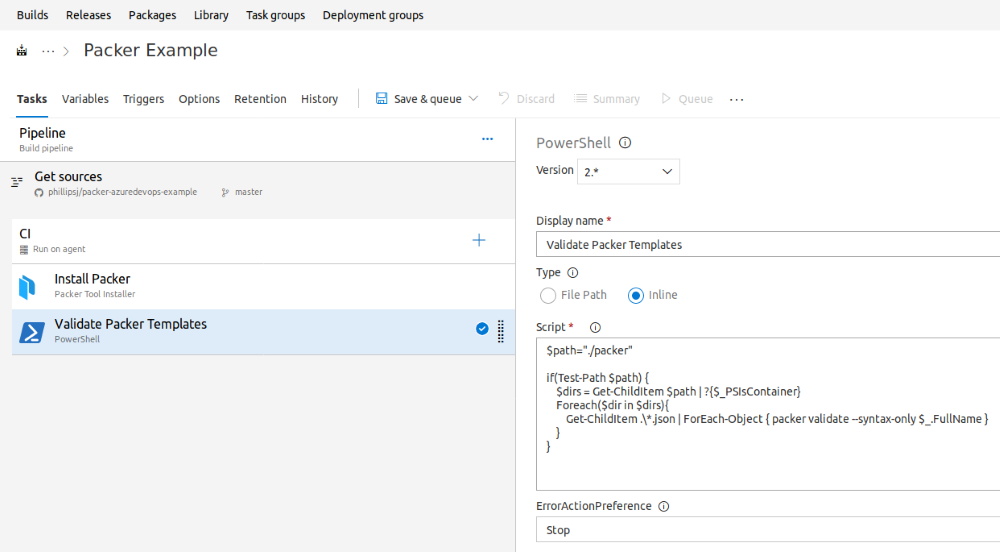The width and height of the screenshot is (1000, 552).
Task: Click the Get sources lines icon
Action: (17, 182)
